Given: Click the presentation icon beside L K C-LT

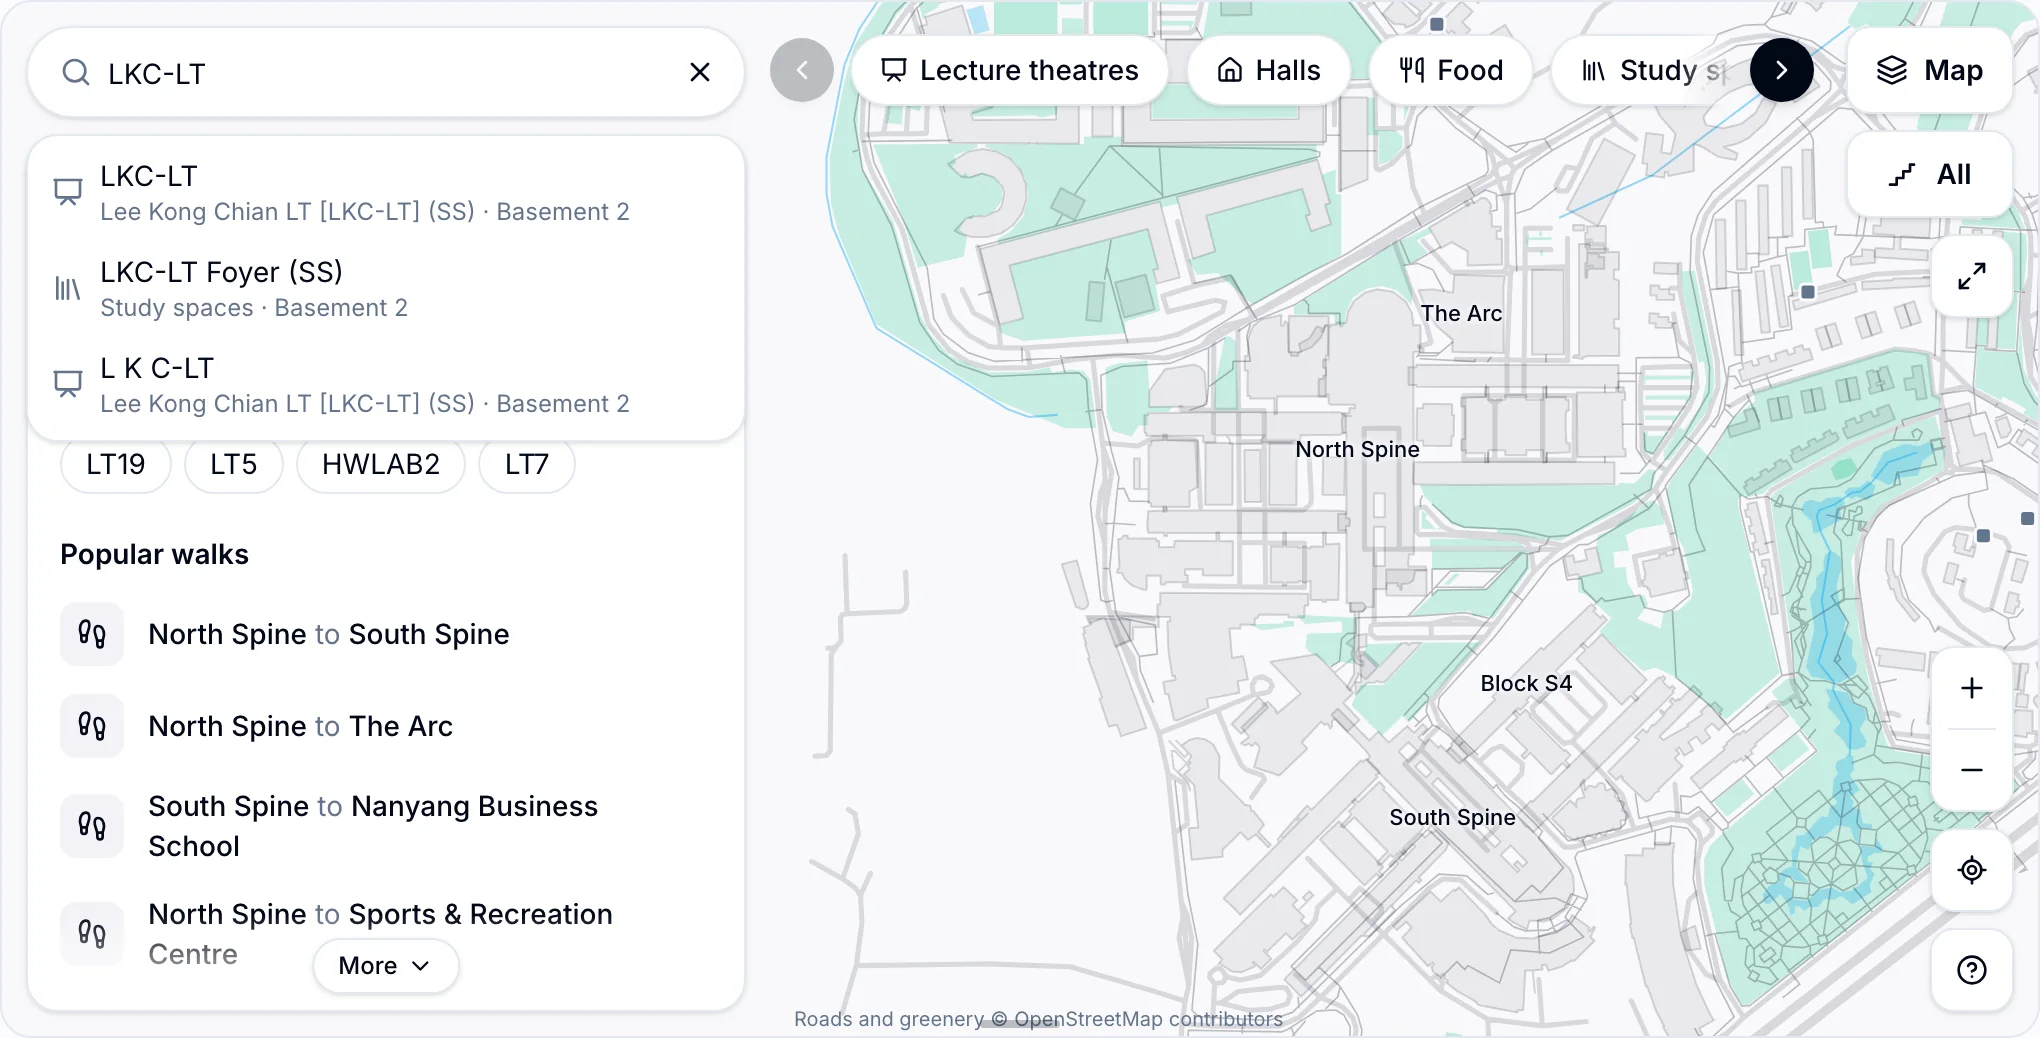Looking at the screenshot, I should pos(68,384).
